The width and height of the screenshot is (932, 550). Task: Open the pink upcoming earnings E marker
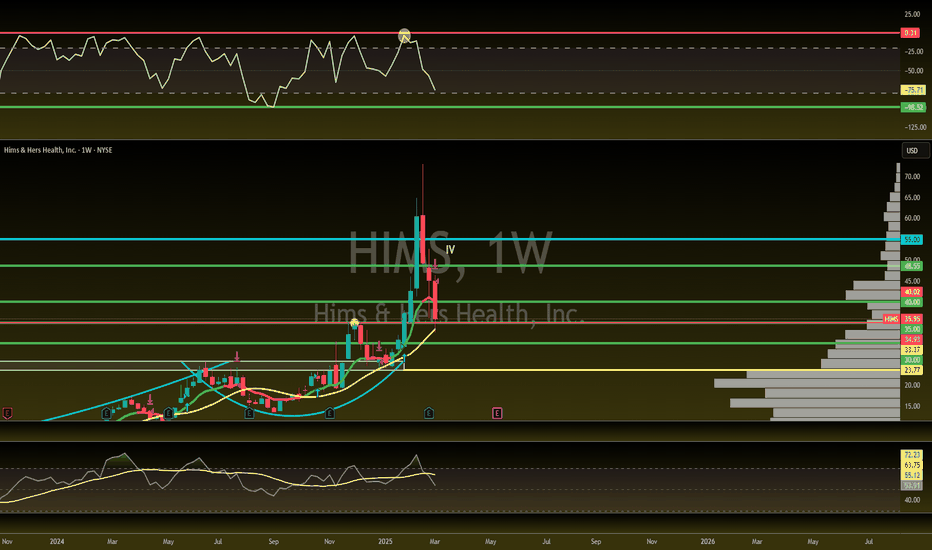pos(497,413)
